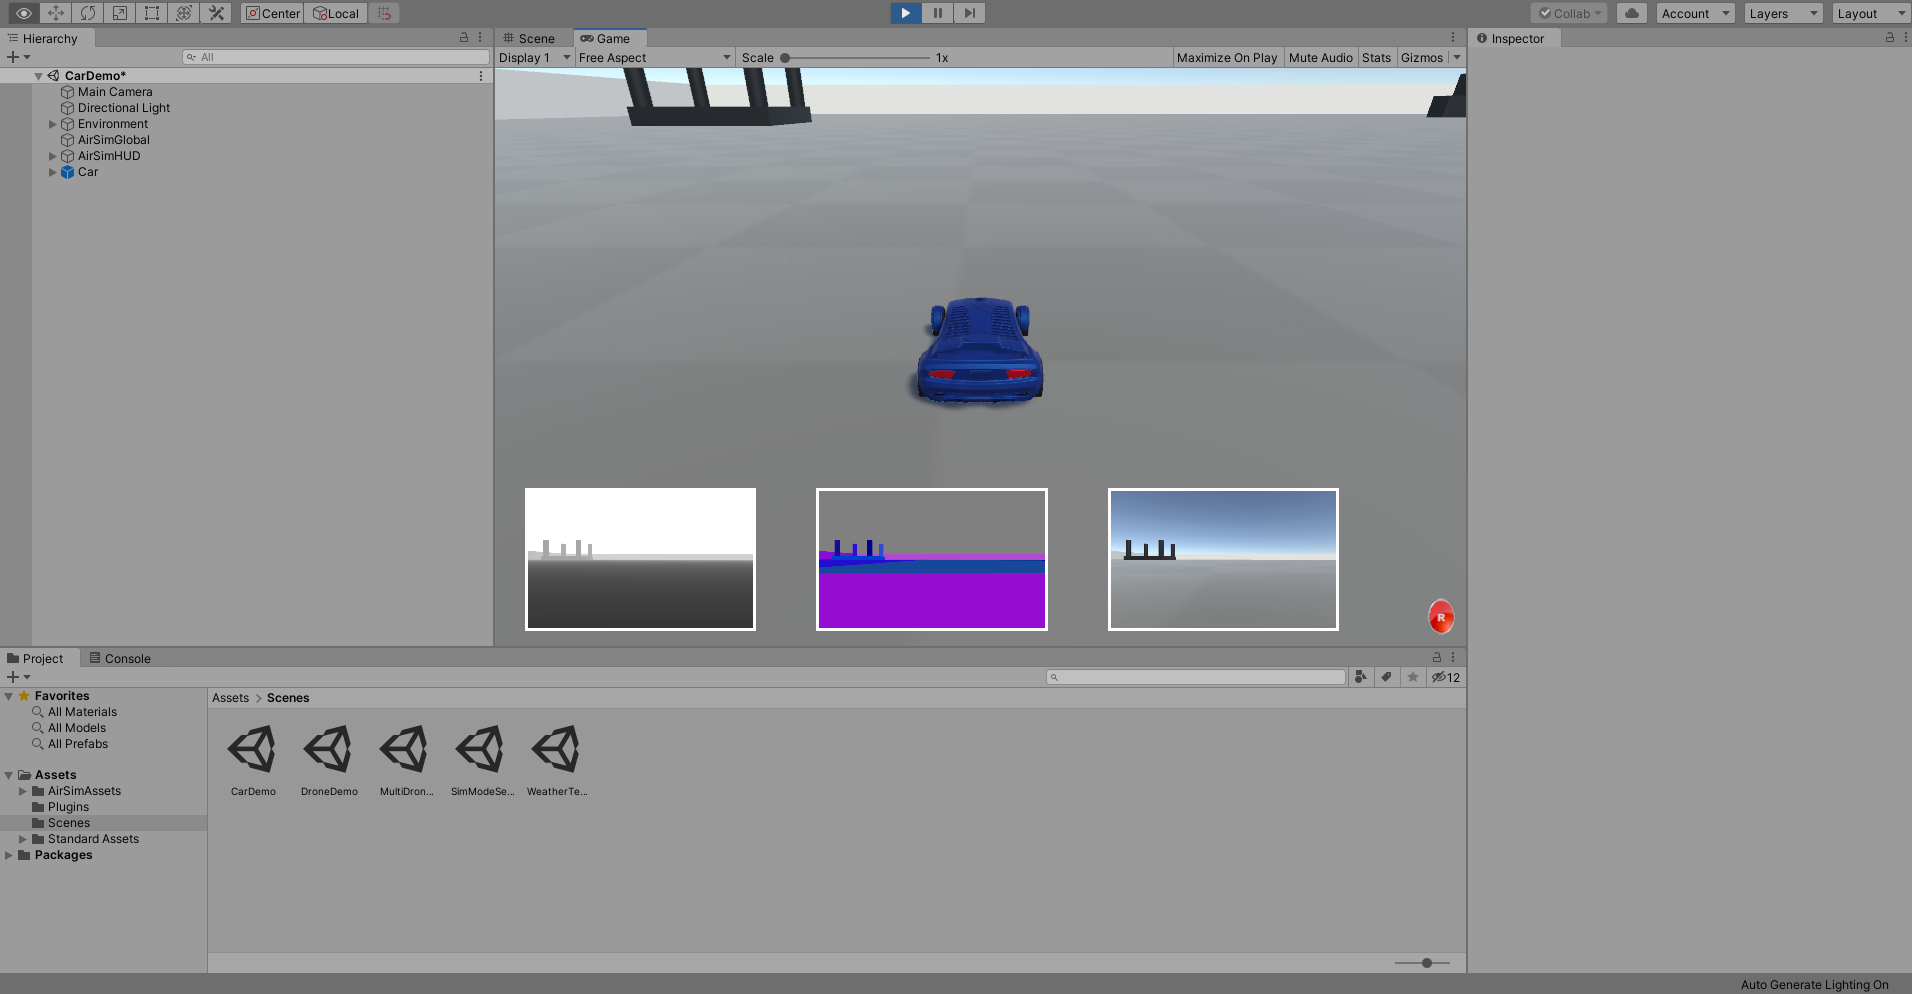1912x994 pixels.
Task: Open the Hierarchy create menu plus icon
Action: [12, 57]
